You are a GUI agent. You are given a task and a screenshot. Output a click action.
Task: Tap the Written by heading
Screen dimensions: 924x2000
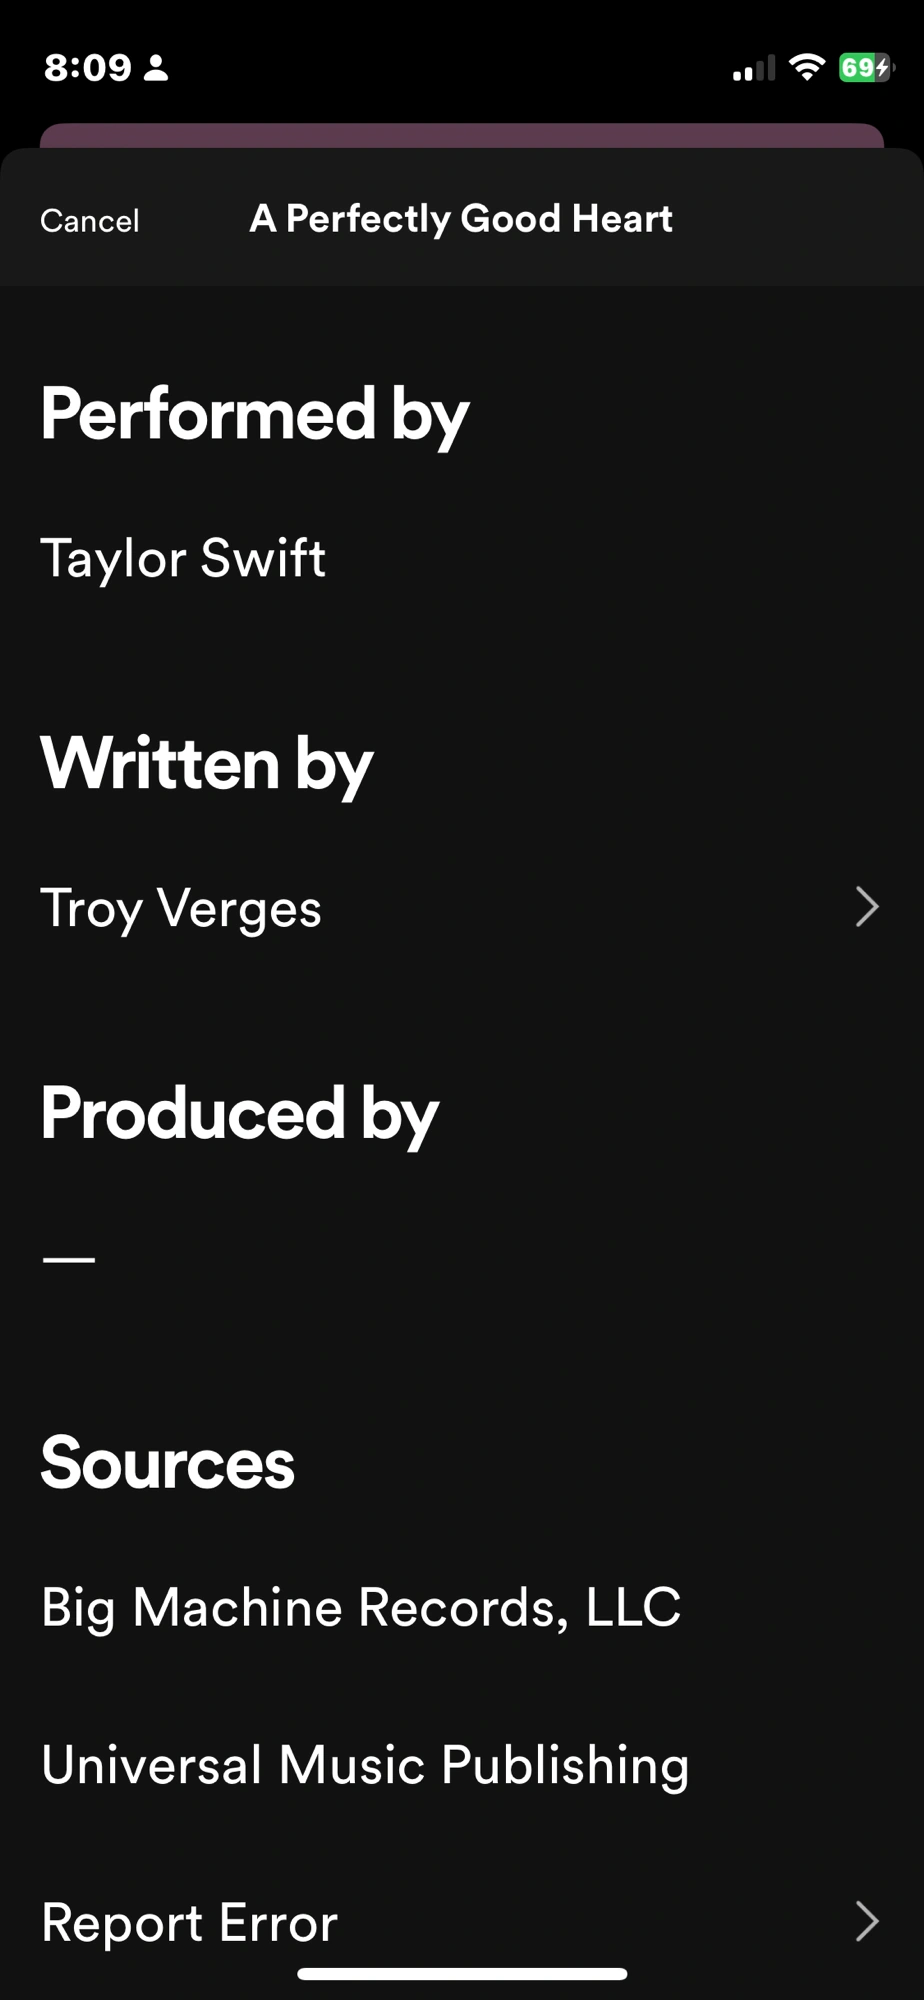pyautogui.click(x=207, y=764)
